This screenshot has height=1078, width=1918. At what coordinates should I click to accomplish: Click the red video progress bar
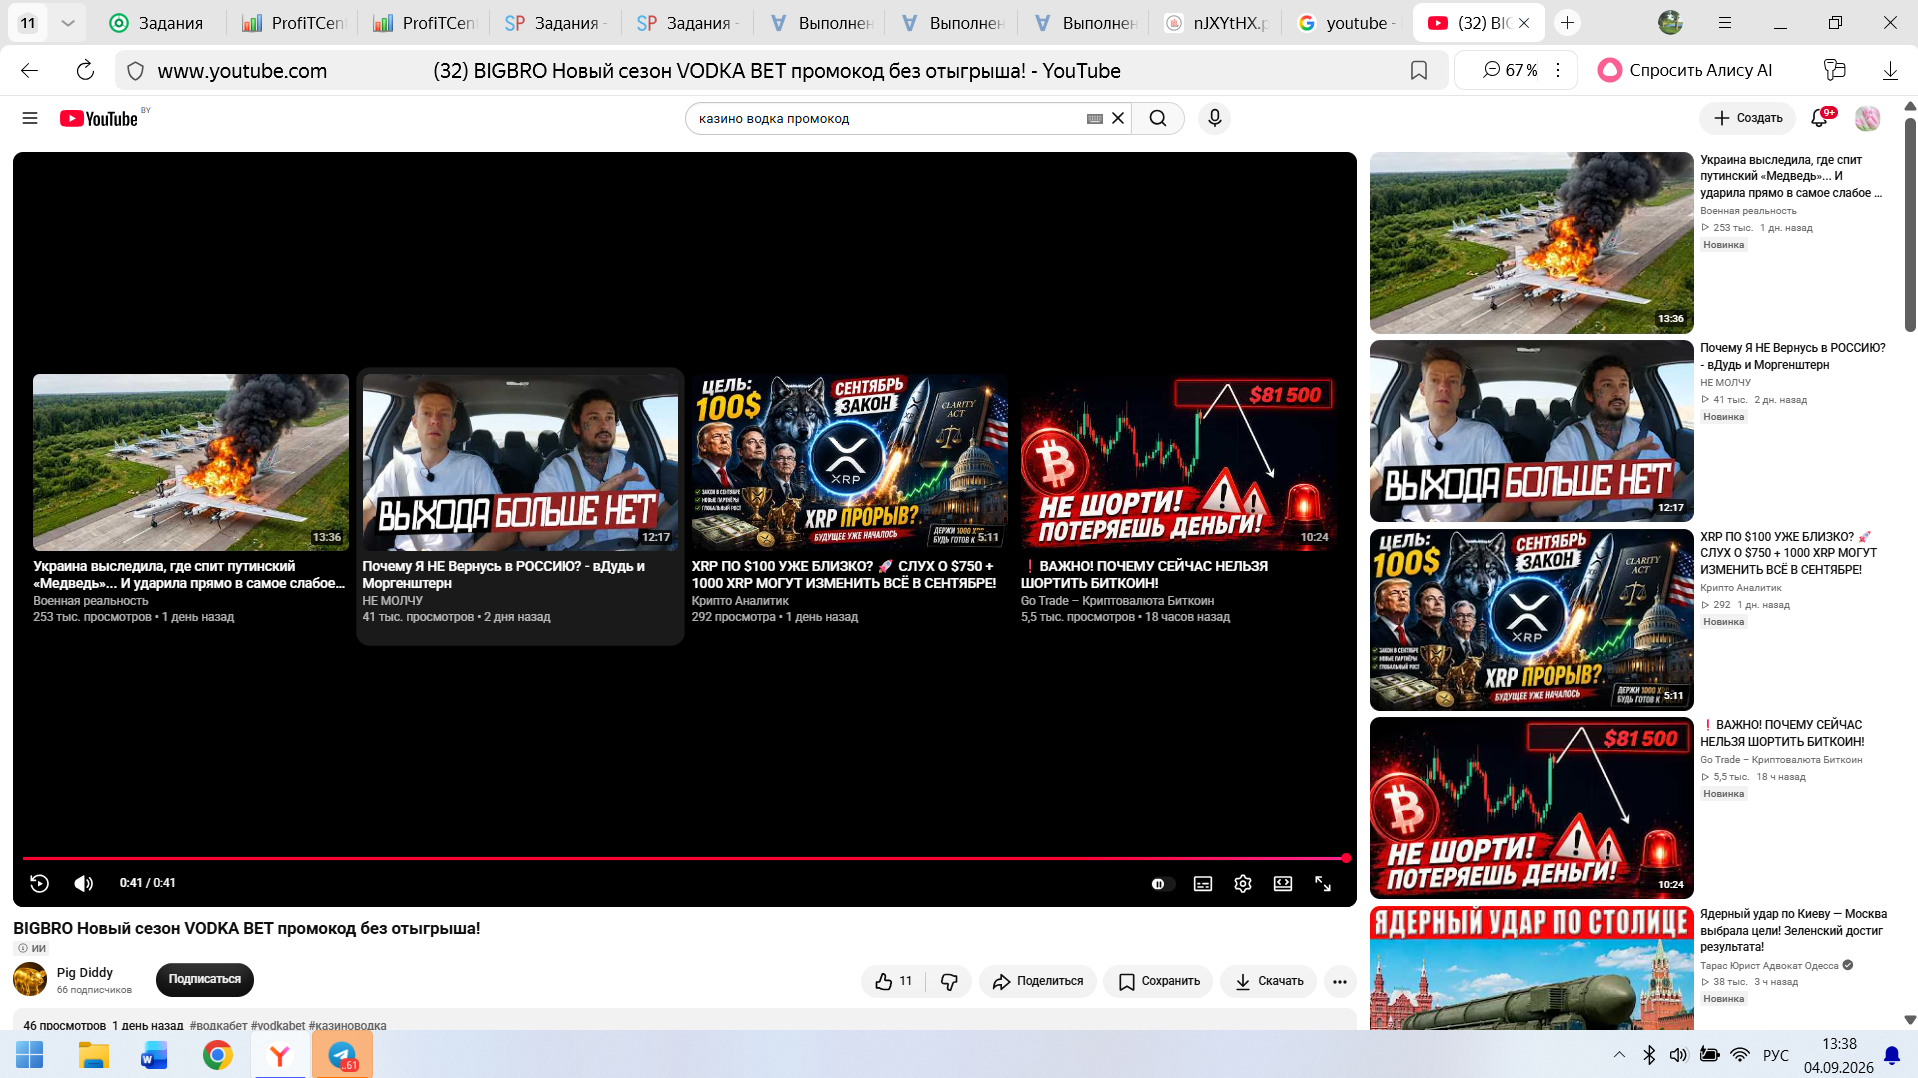[685, 858]
